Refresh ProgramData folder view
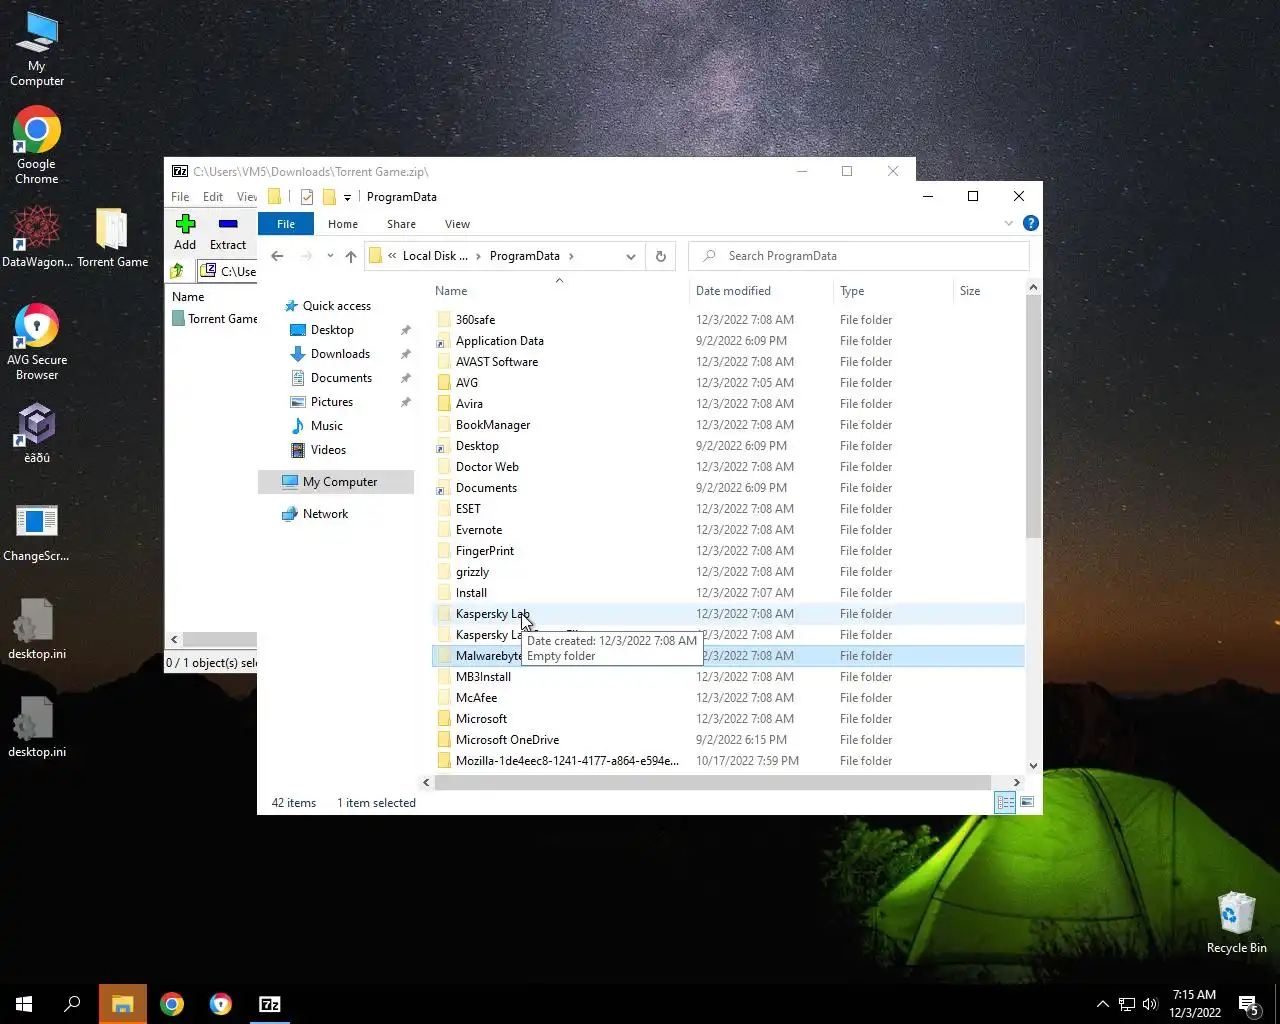This screenshot has width=1280, height=1024. point(661,256)
